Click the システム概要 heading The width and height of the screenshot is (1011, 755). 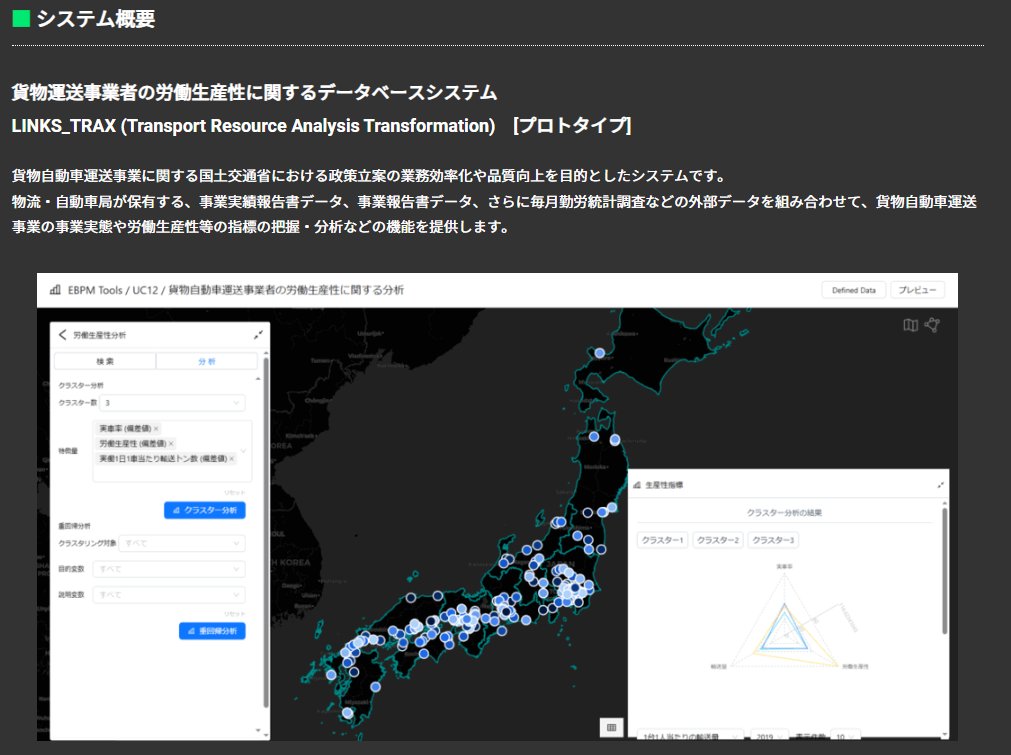coord(95,19)
